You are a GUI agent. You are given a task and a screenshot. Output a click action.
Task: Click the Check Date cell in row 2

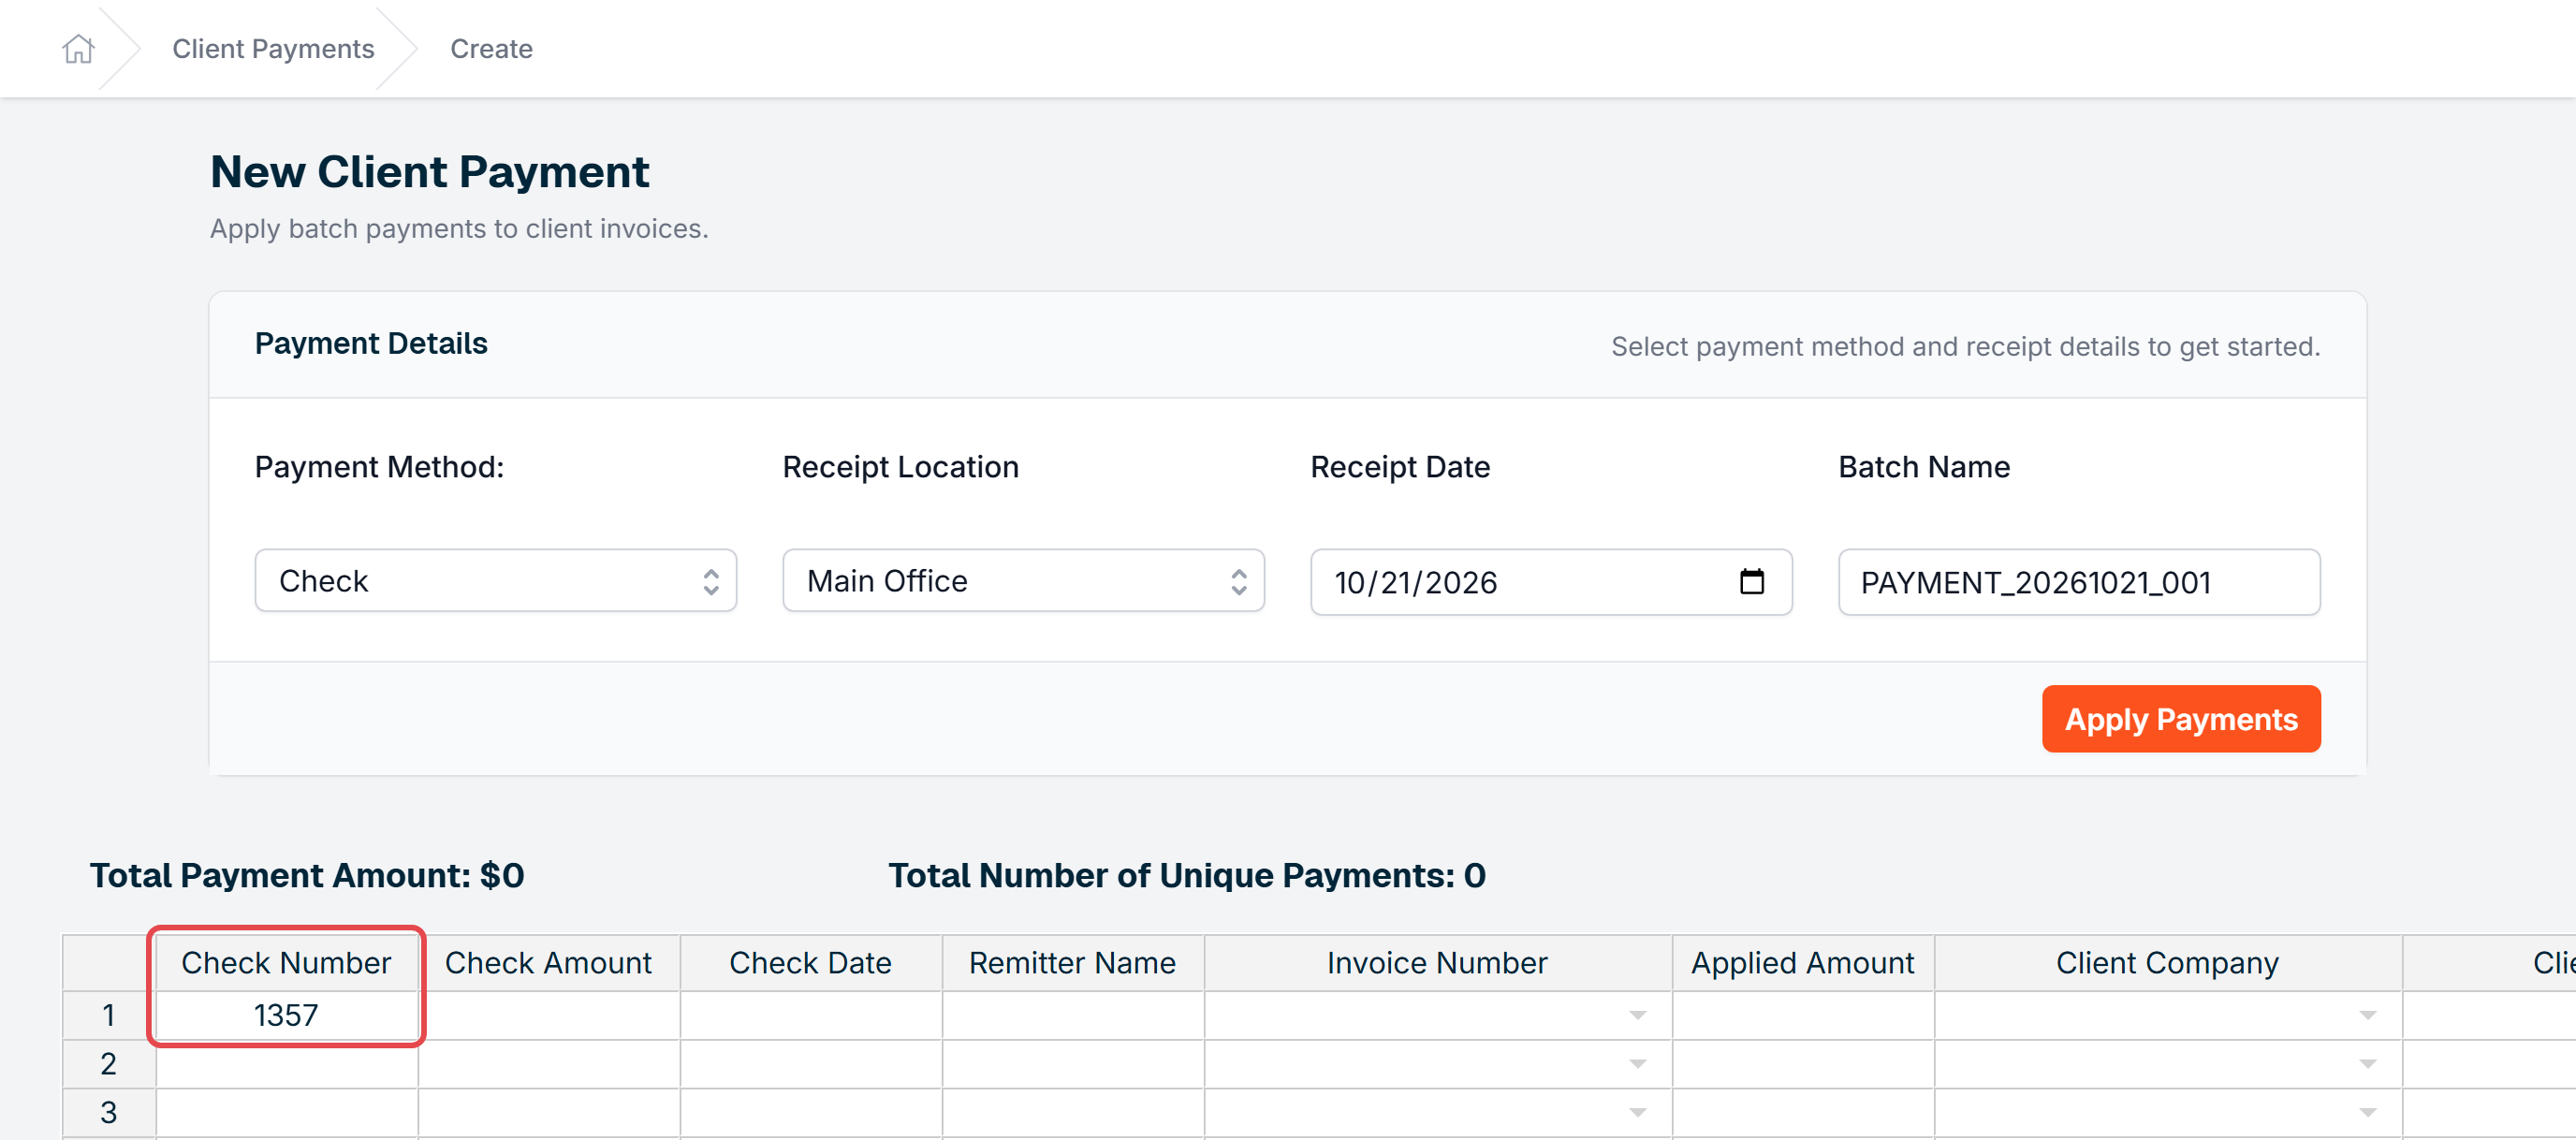pyautogui.click(x=811, y=1064)
